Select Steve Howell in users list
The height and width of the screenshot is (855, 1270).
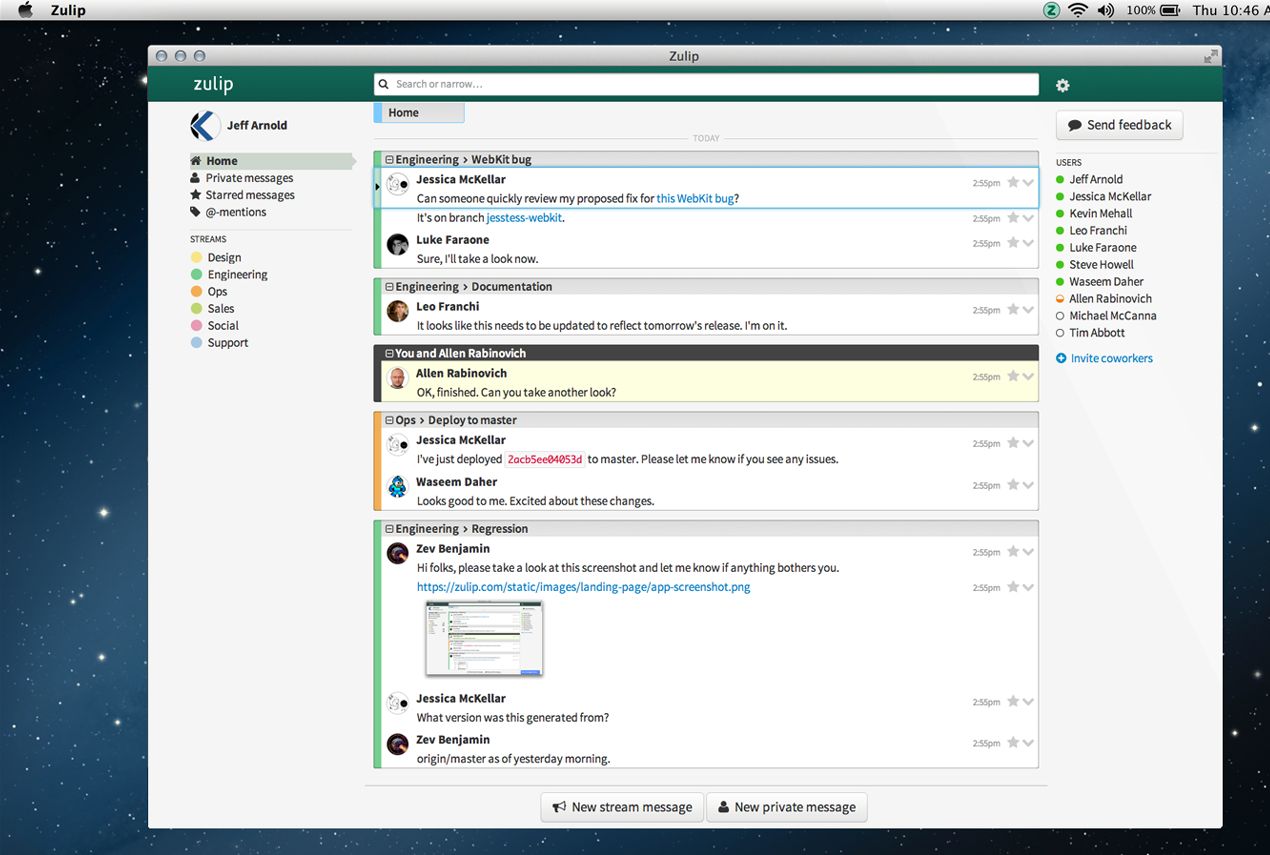pyautogui.click(x=1101, y=264)
